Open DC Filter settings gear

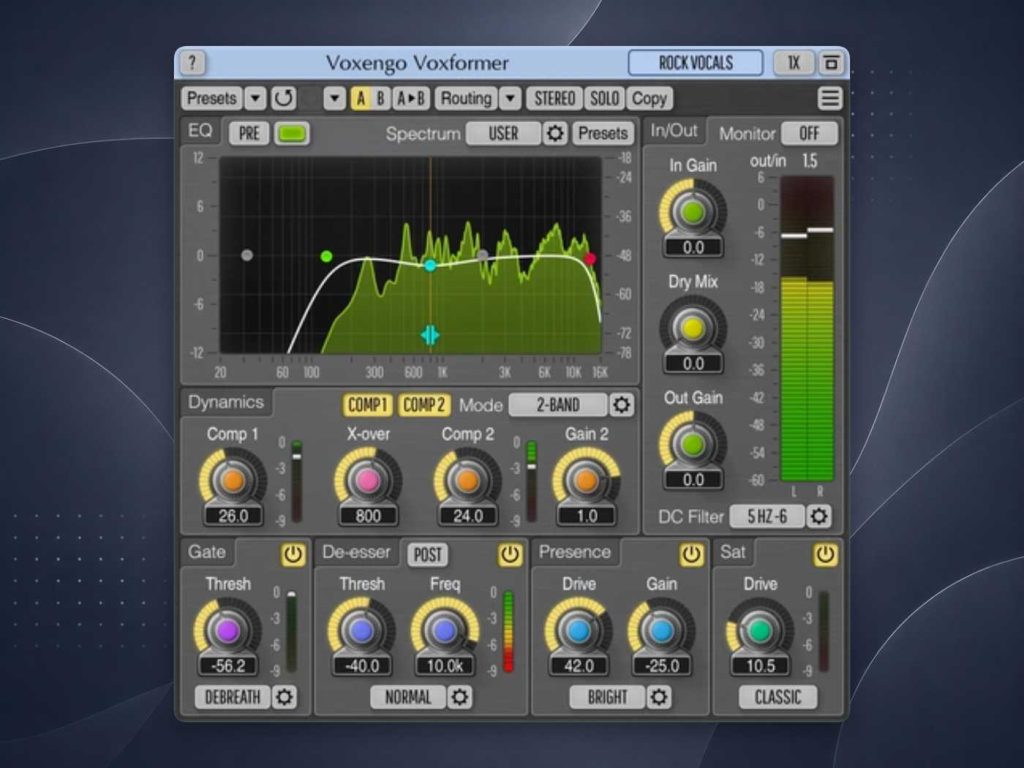(818, 517)
